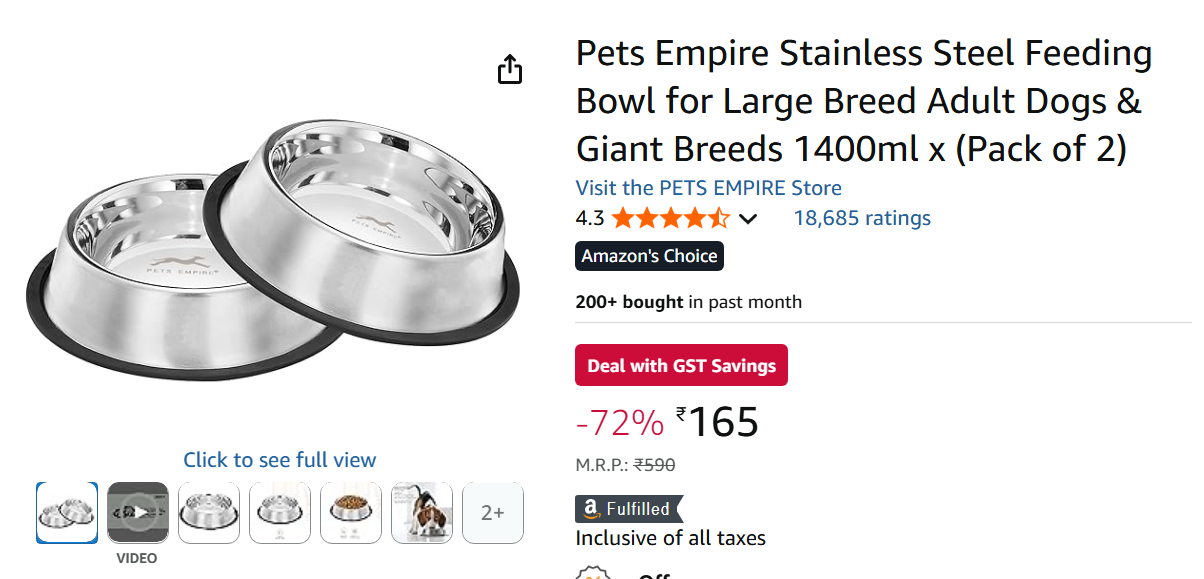Select the first two-bowls thumbnail
The height and width of the screenshot is (579, 1204).
(67, 513)
